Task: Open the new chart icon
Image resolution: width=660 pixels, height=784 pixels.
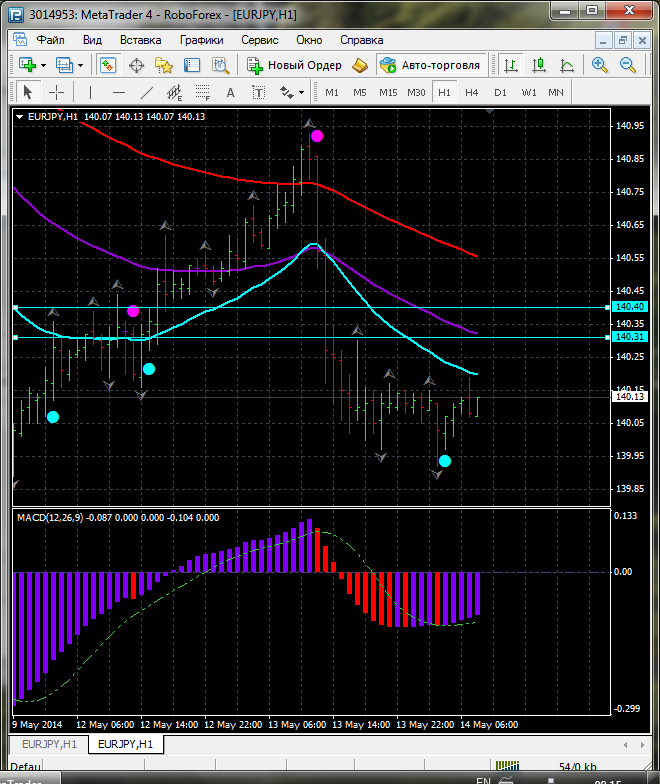Action: pos(28,65)
